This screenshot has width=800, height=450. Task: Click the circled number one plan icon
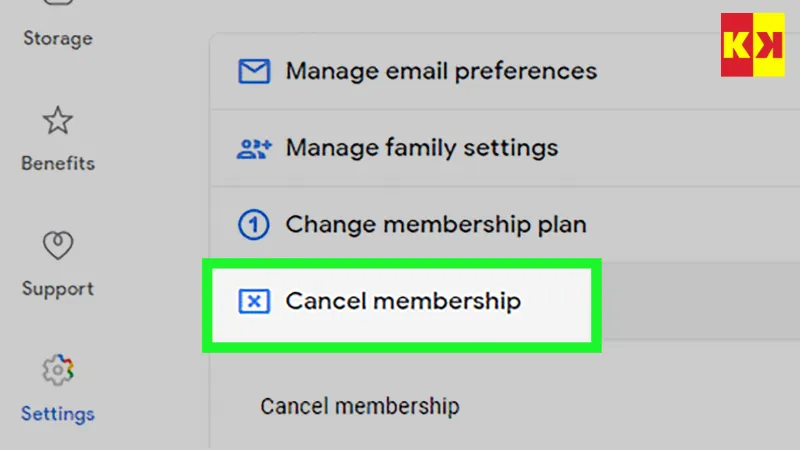point(254,225)
